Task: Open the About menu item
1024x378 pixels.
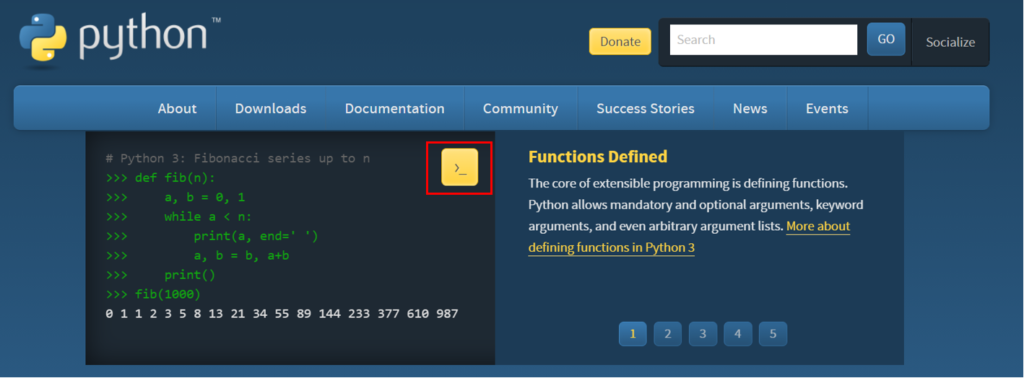Action: (x=177, y=108)
